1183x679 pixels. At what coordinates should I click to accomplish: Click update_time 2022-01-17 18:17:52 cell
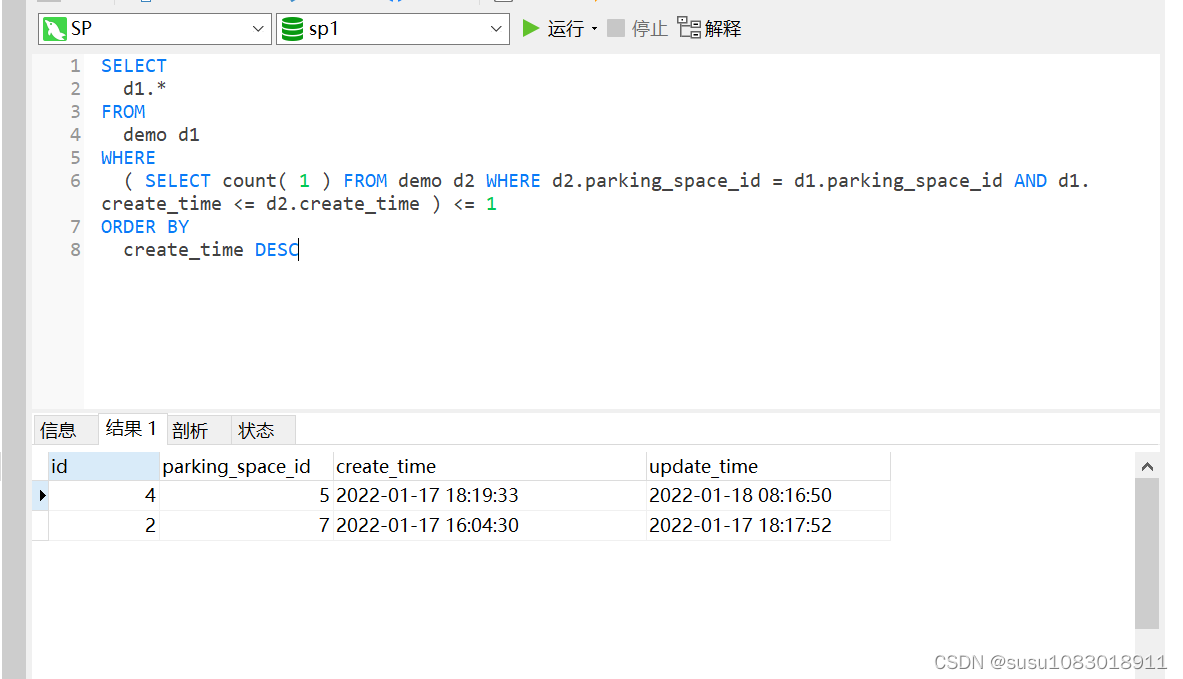coord(768,525)
